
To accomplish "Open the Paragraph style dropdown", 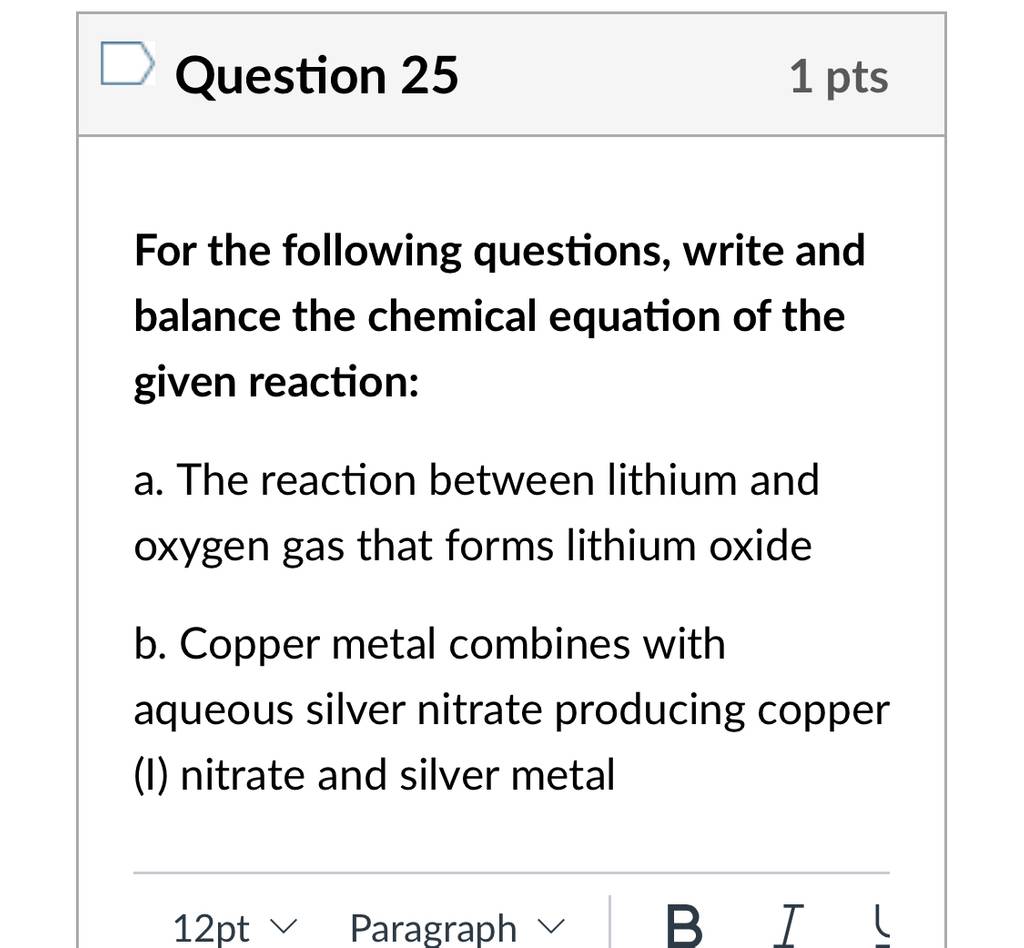I will click(x=457, y=927).
